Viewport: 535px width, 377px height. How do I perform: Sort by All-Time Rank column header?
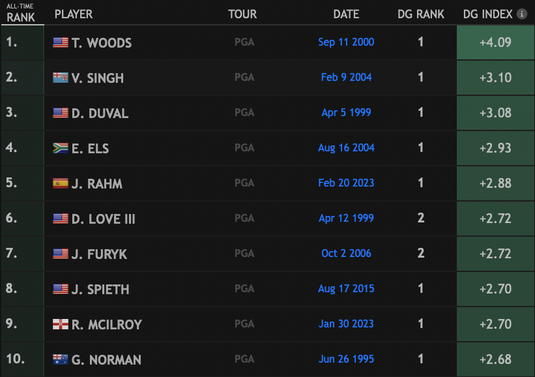[20, 13]
